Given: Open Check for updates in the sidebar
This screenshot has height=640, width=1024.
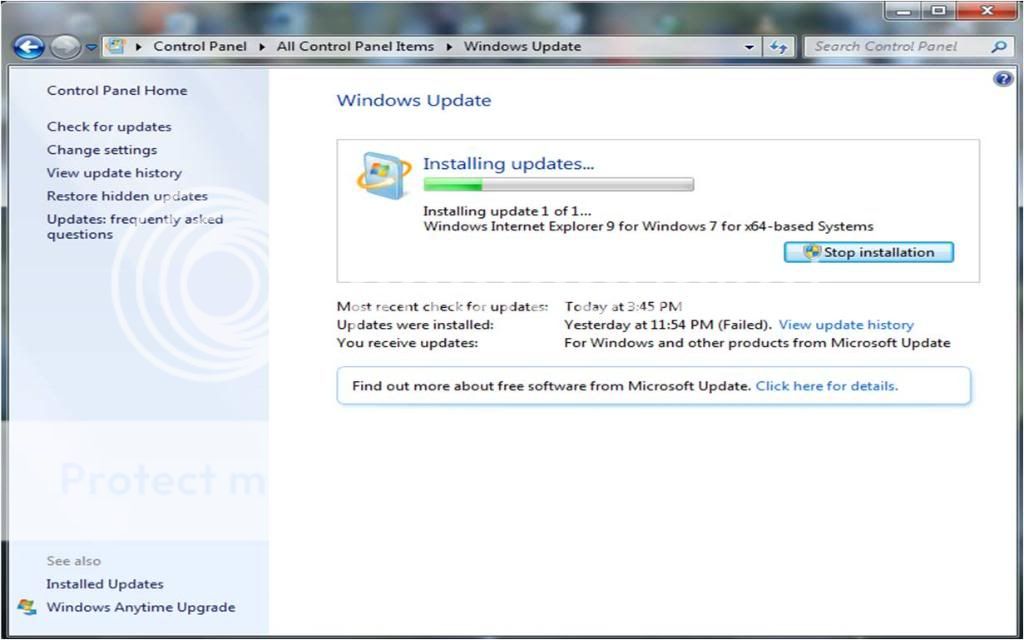Looking at the screenshot, I should pyautogui.click(x=109, y=127).
